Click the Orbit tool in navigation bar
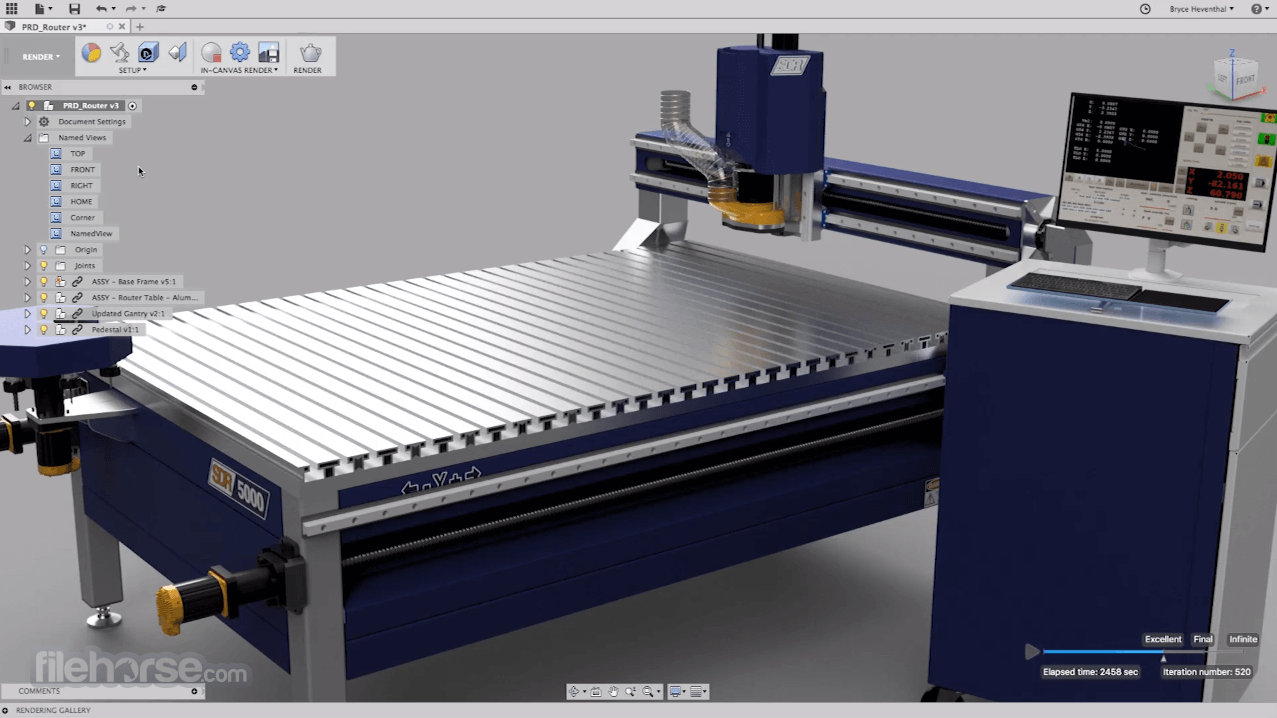 tap(574, 692)
